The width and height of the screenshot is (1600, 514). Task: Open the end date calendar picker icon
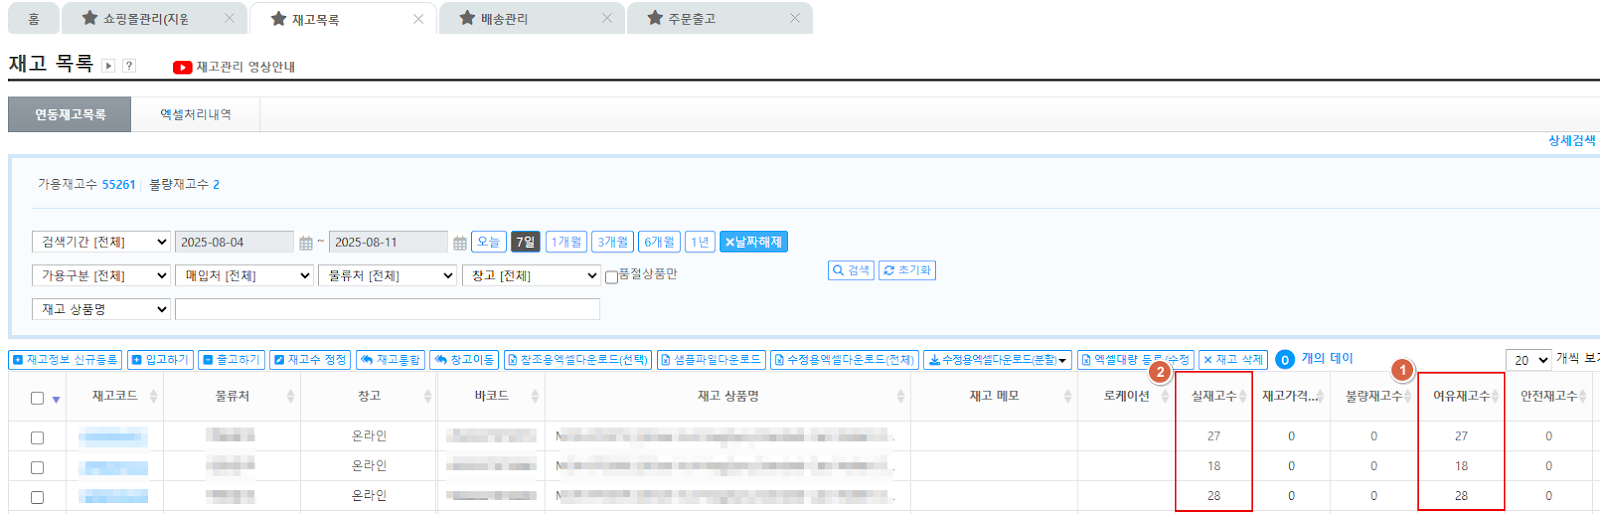coord(460,243)
